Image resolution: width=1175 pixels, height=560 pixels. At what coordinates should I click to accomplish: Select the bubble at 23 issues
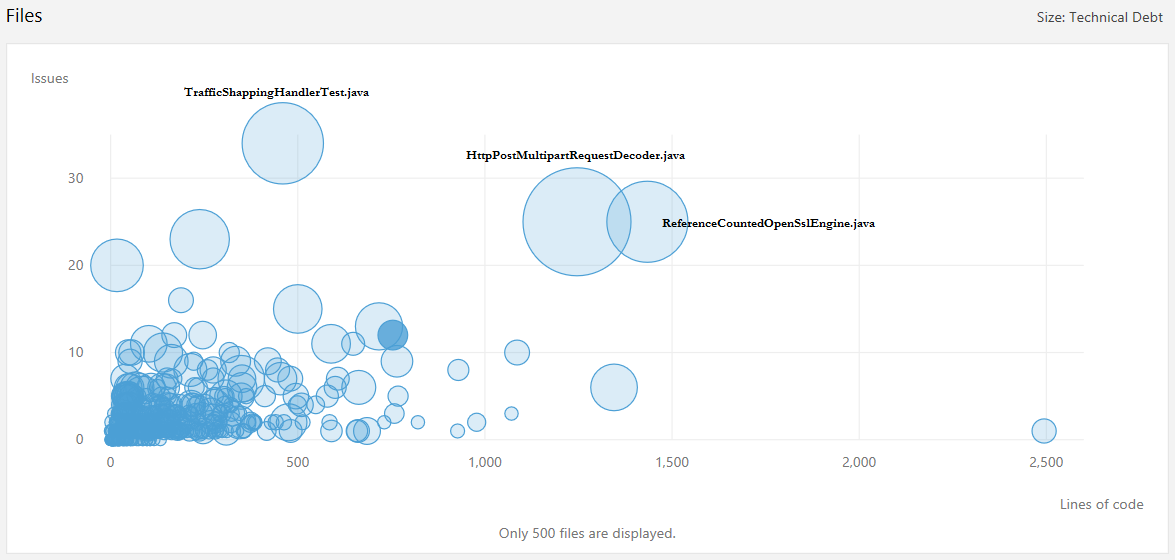(x=200, y=239)
